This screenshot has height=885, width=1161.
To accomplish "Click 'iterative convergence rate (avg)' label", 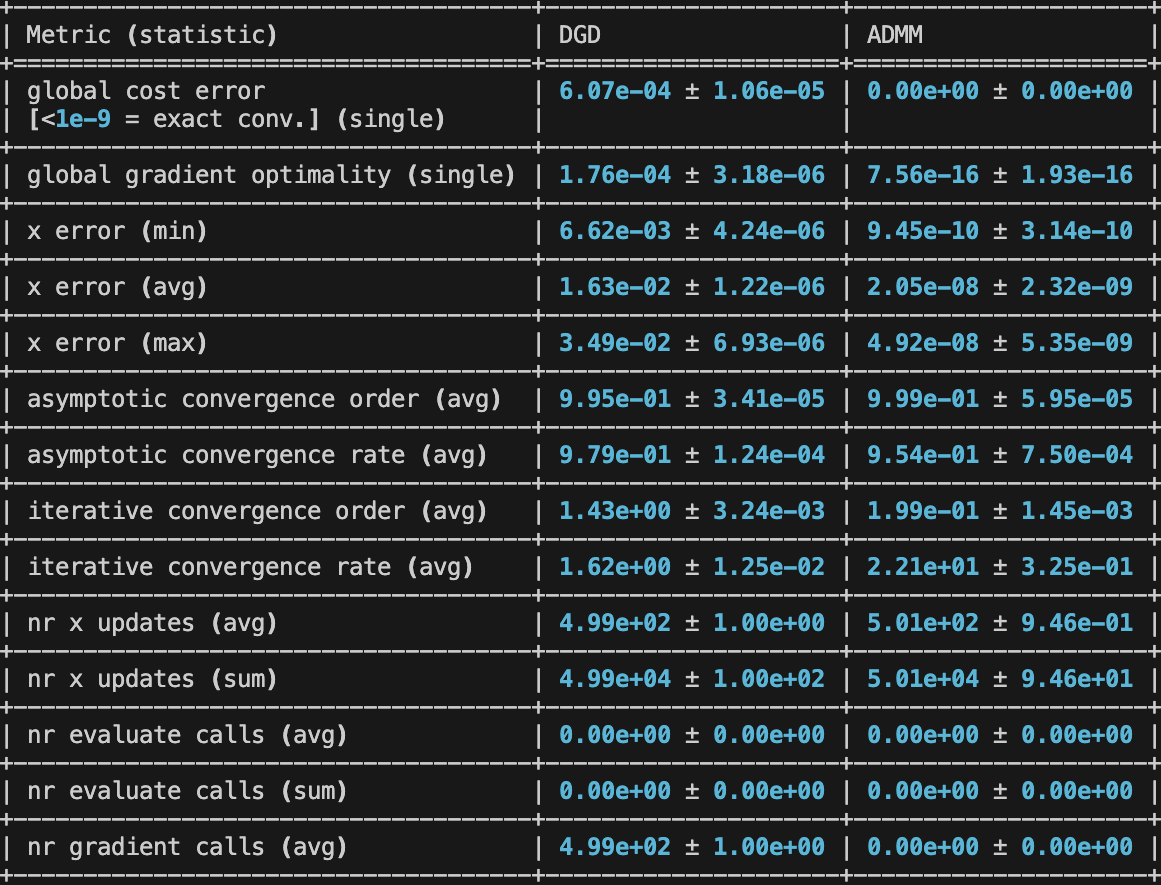I will pos(250,567).
